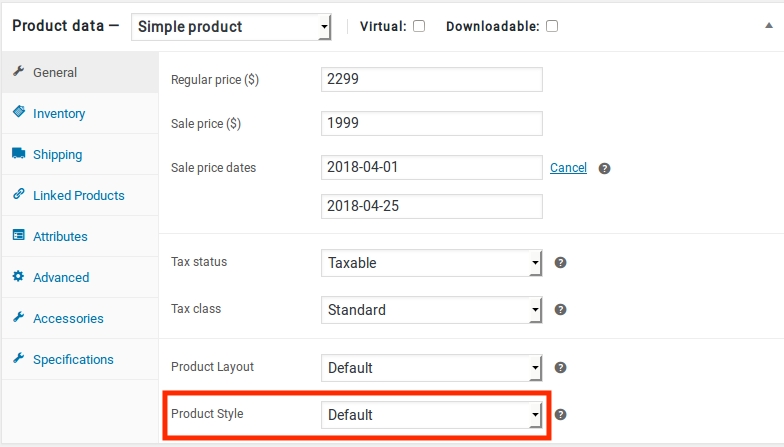Click the help icon next to Tax class
The height and width of the screenshot is (447, 784).
(560, 310)
